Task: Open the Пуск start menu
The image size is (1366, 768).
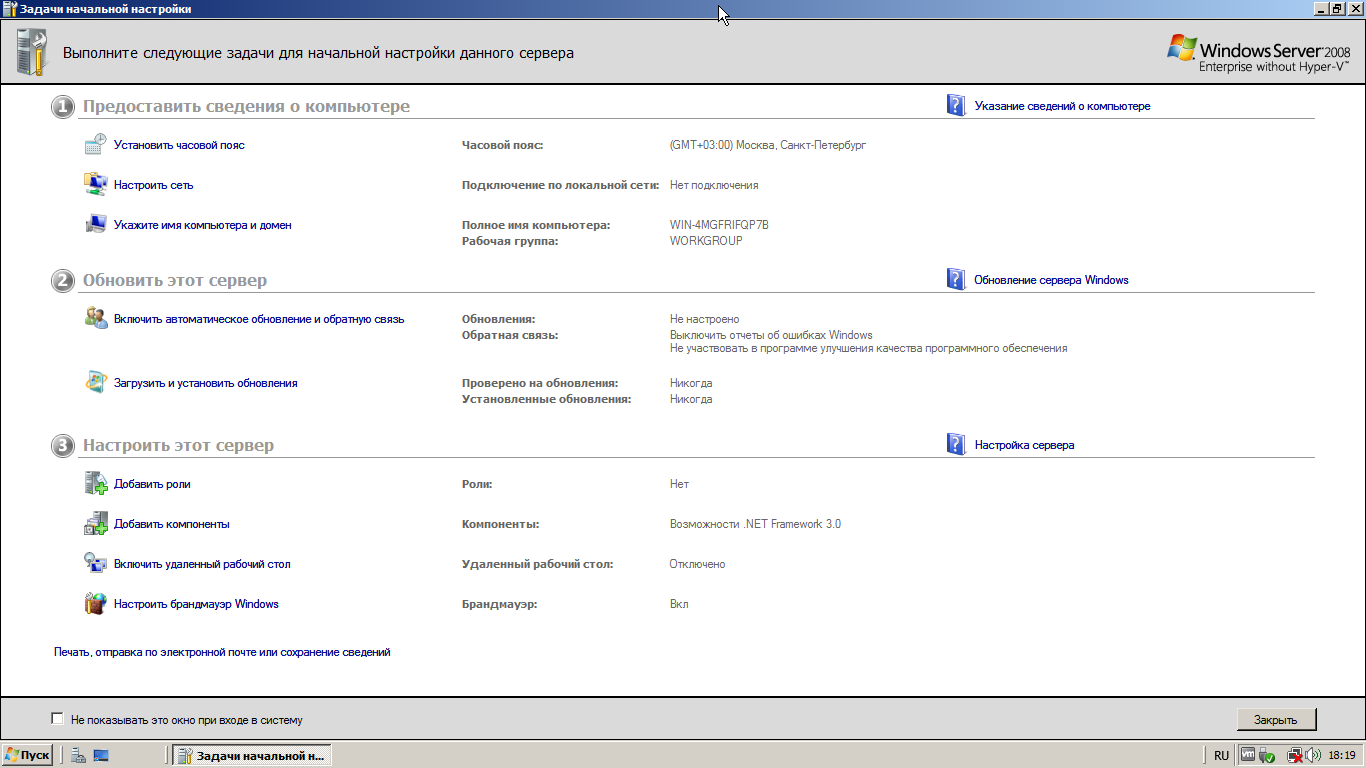Action: (28, 756)
